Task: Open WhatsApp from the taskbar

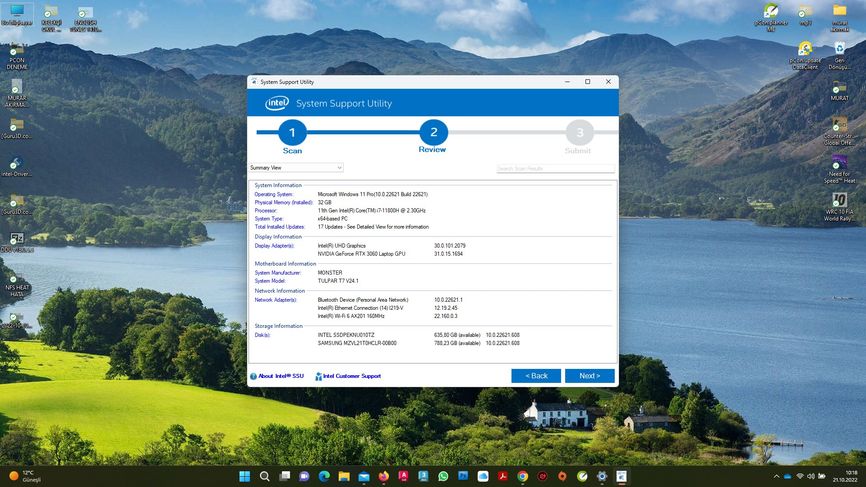Action: click(443, 477)
